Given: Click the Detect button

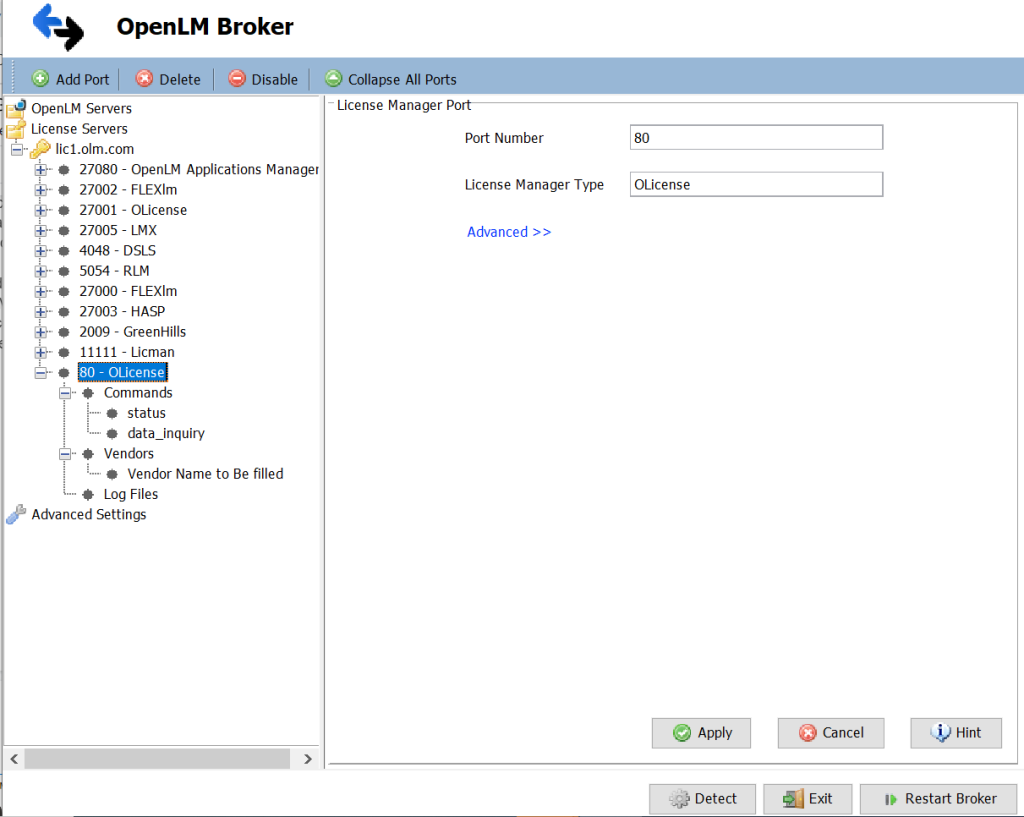Looking at the screenshot, I should (x=702, y=798).
